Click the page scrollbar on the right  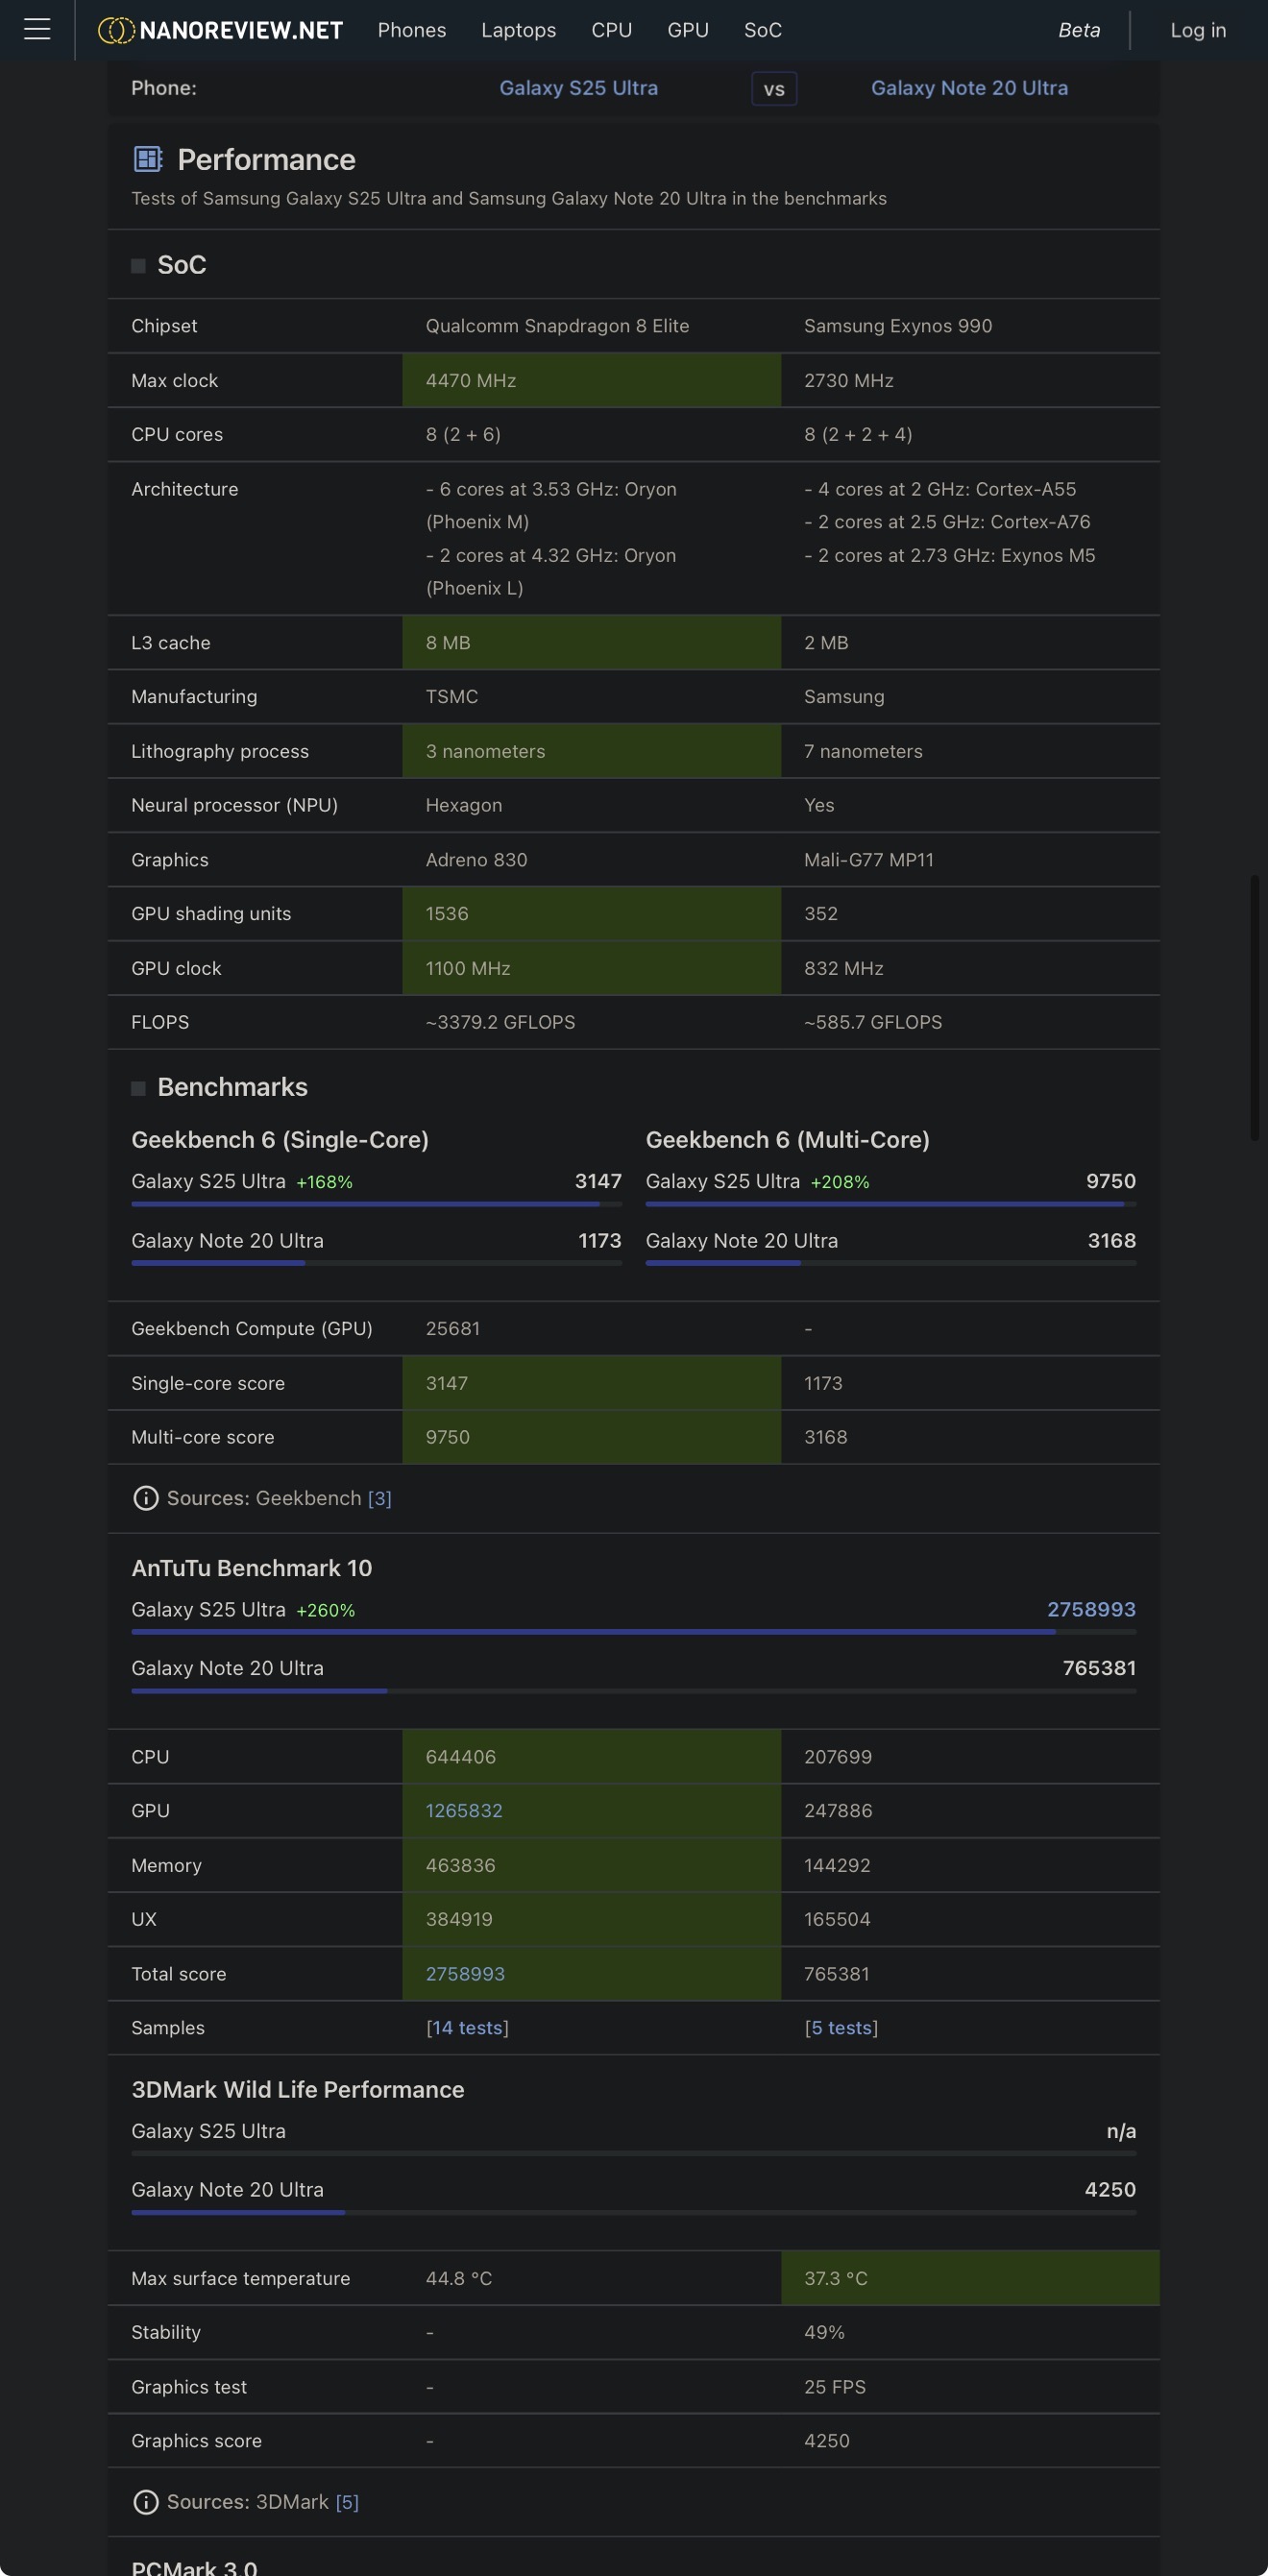pyautogui.click(x=1255, y=1007)
